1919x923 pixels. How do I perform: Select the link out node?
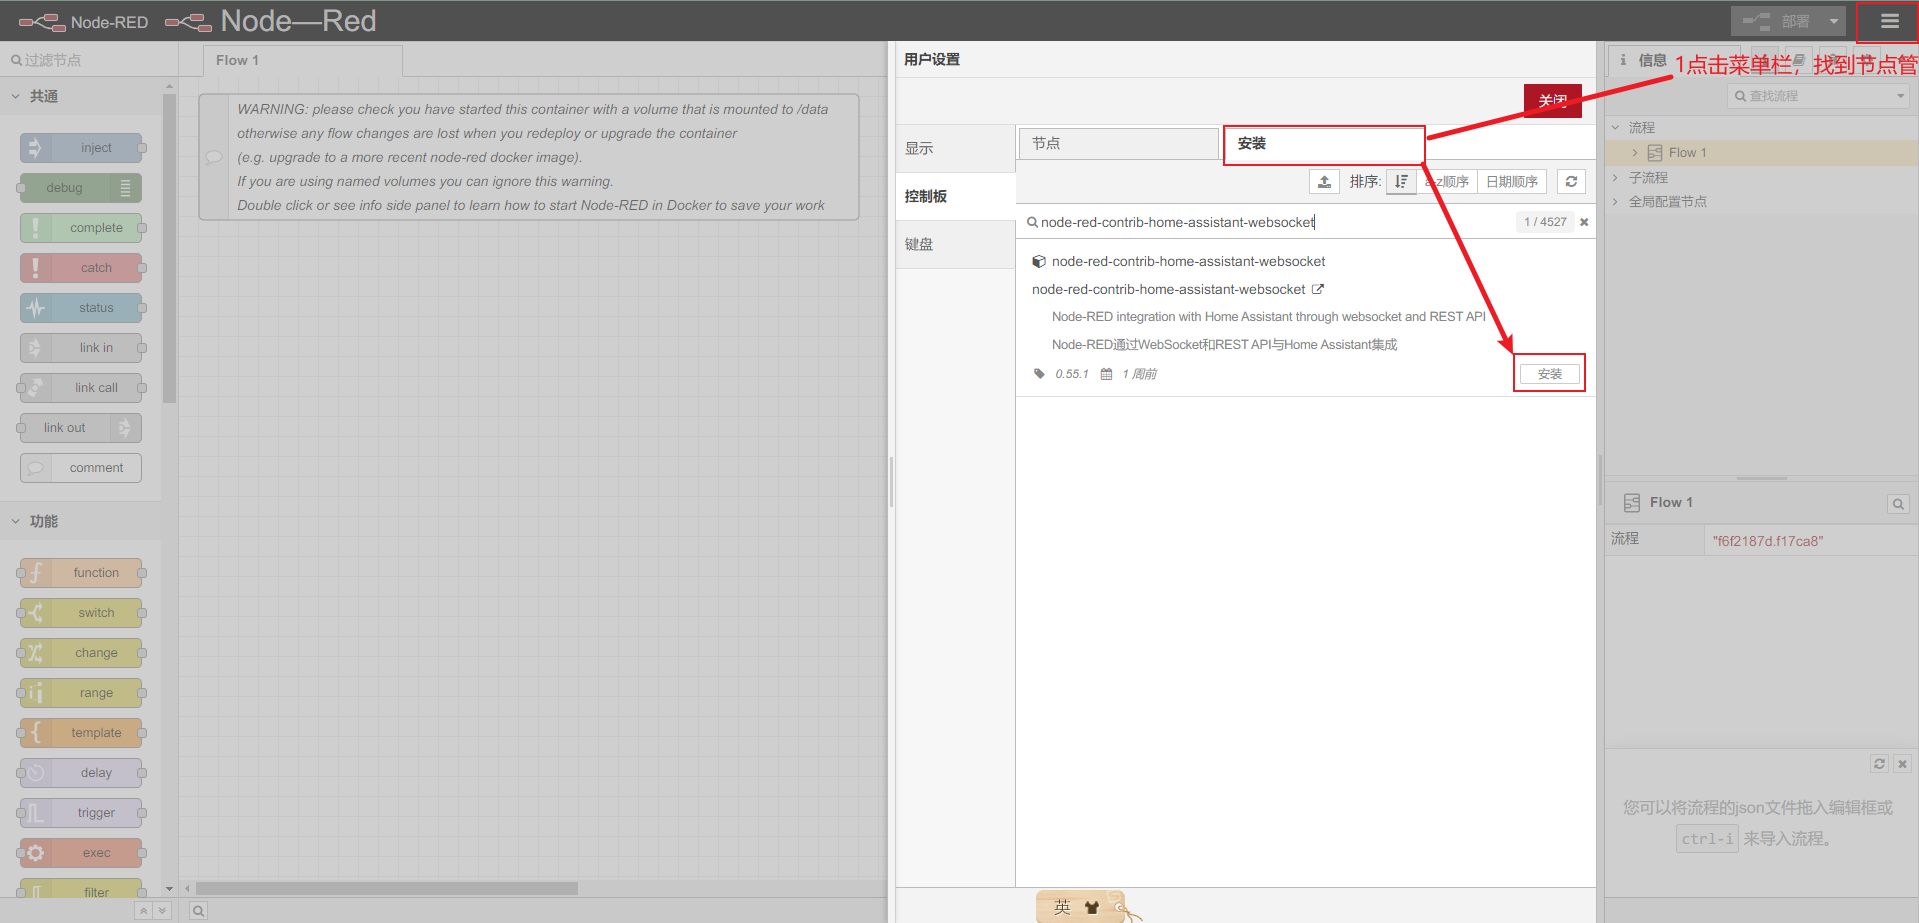(x=81, y=428)
